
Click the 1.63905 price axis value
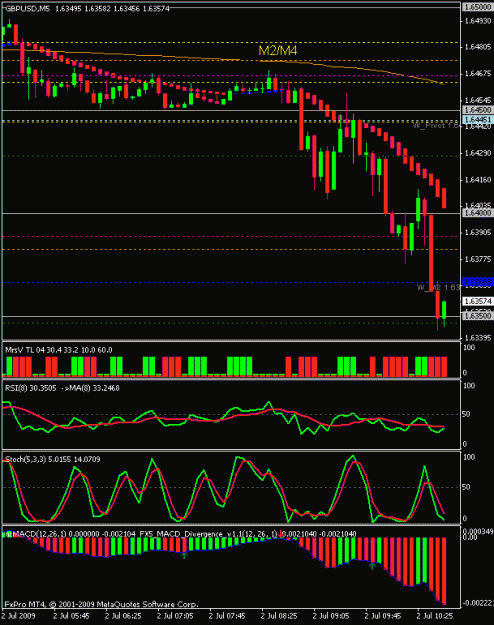pyautogui.click(x=478, y=232)
